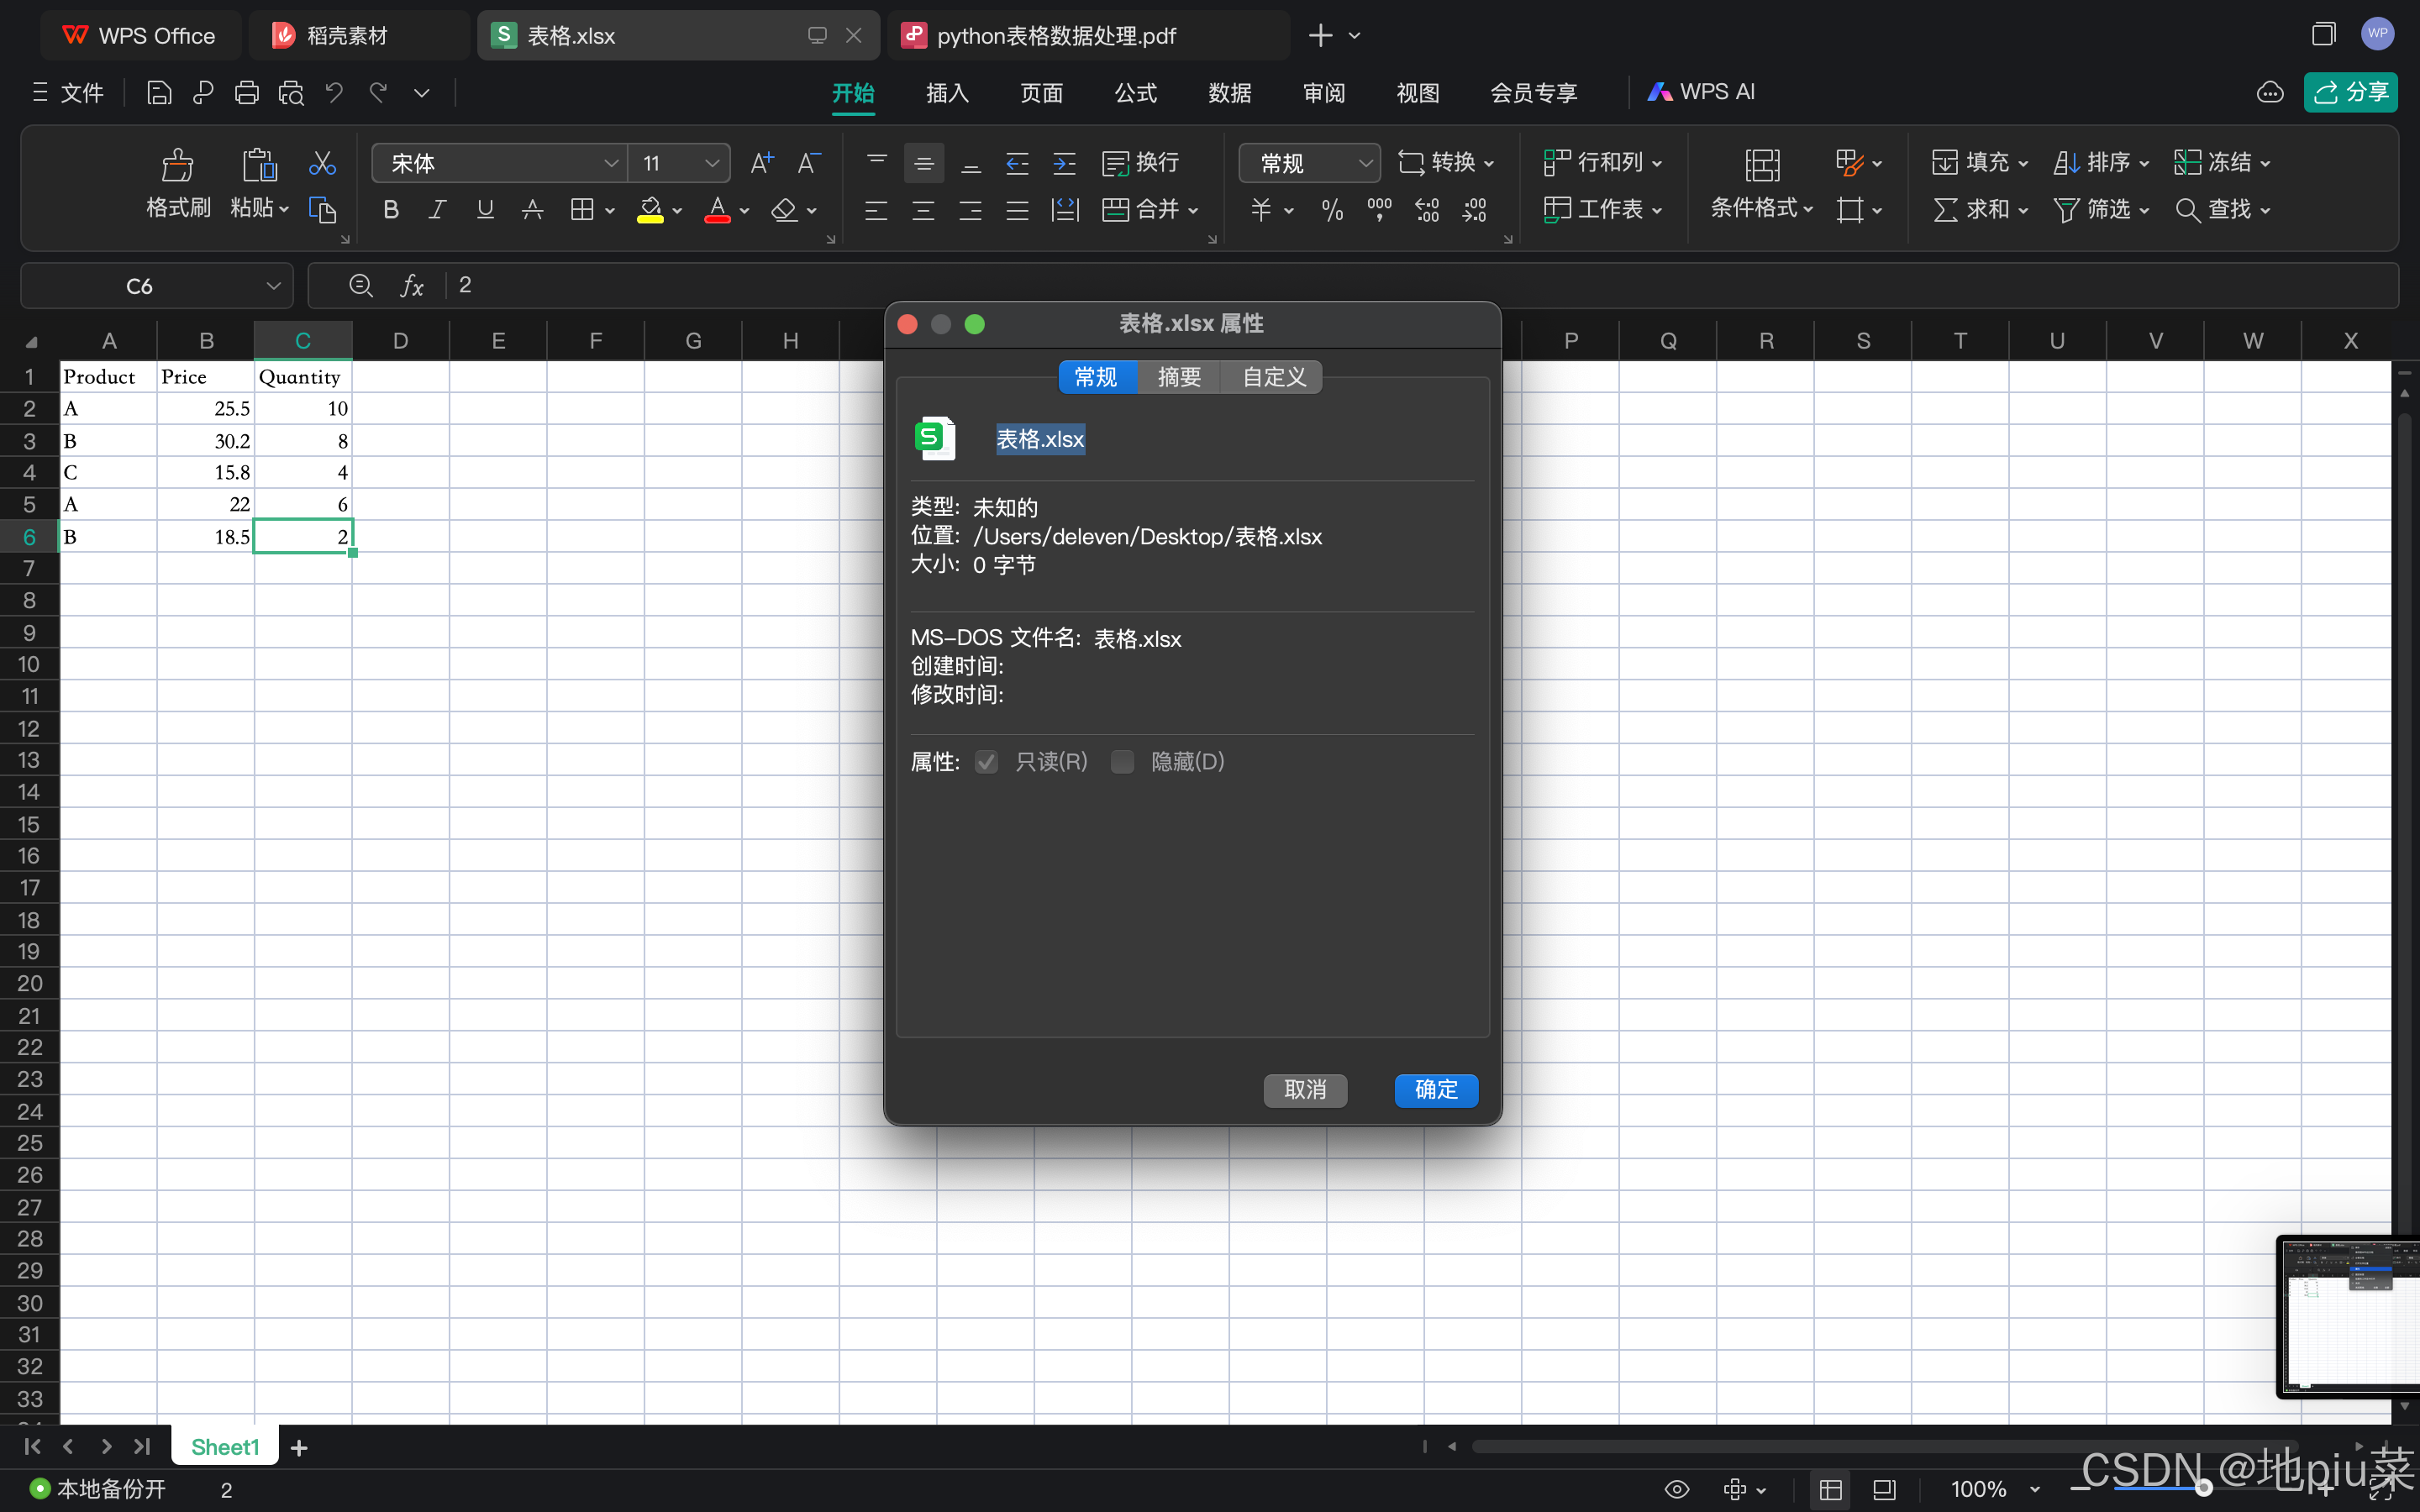Open the 插入 ribbon tab
The width and height of the screenshot is (2420, 1512).
[947, 93]
